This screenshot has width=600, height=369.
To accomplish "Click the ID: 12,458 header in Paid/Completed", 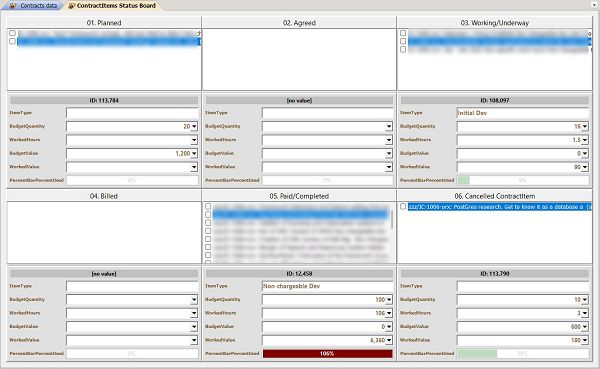I will [299, 274].
